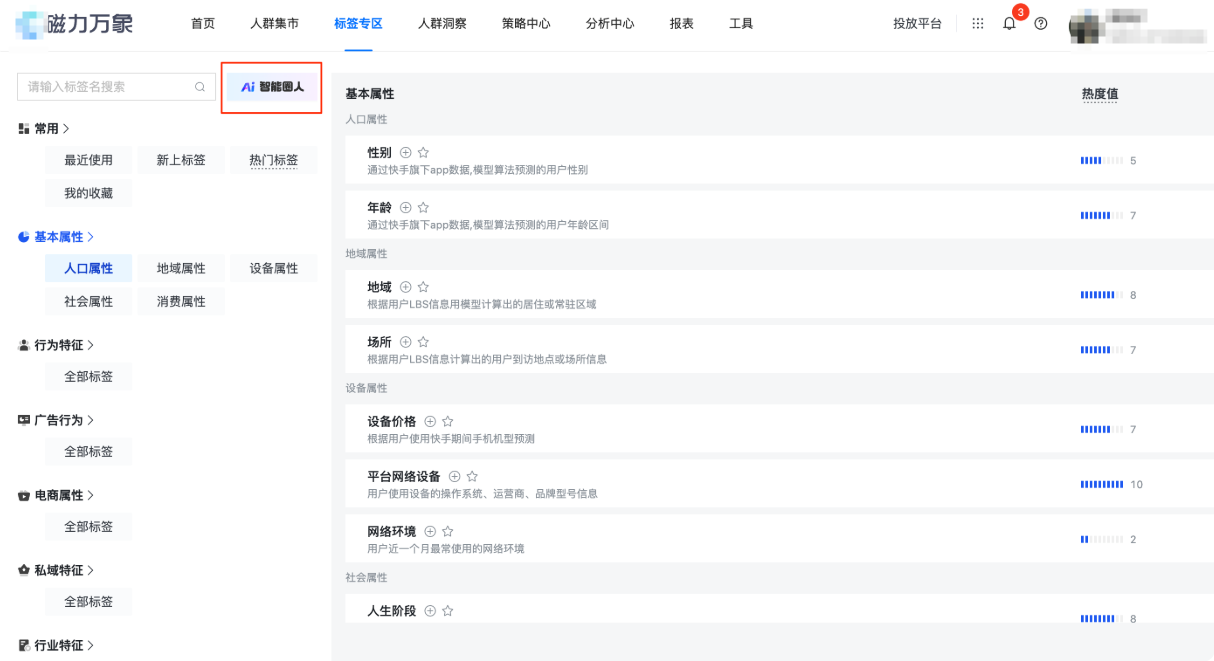1214x661 pixels.
Task: Select the 新上标签 chip
Action: 181,160
